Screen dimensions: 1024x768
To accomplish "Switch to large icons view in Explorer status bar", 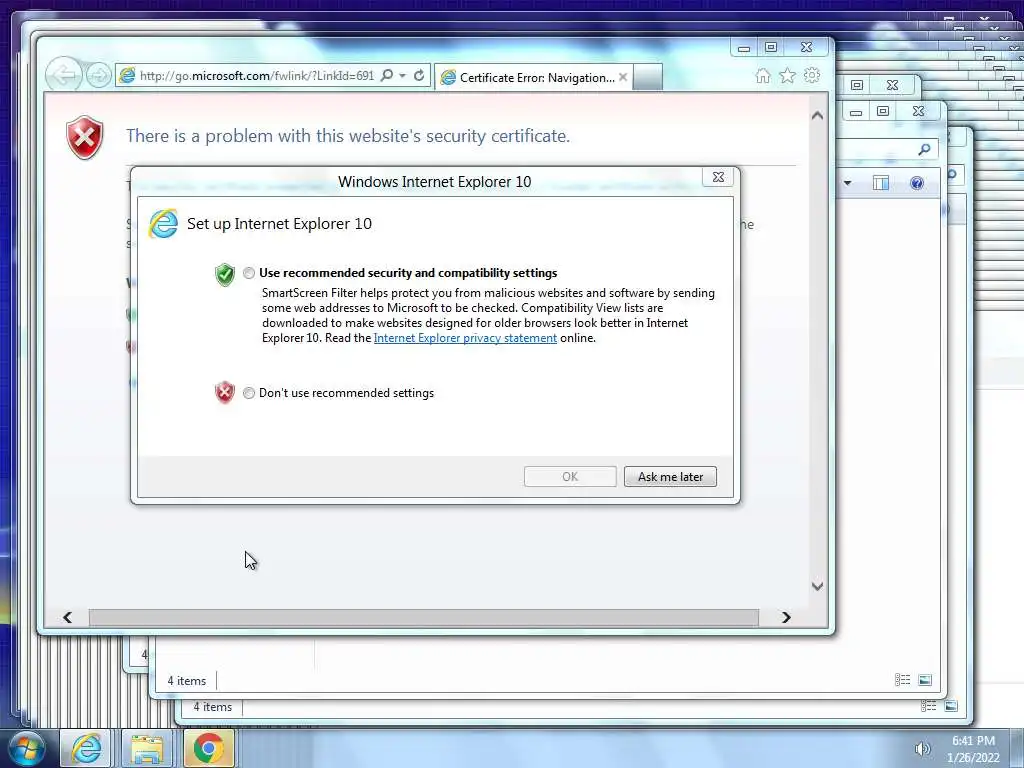I will 925,680.
